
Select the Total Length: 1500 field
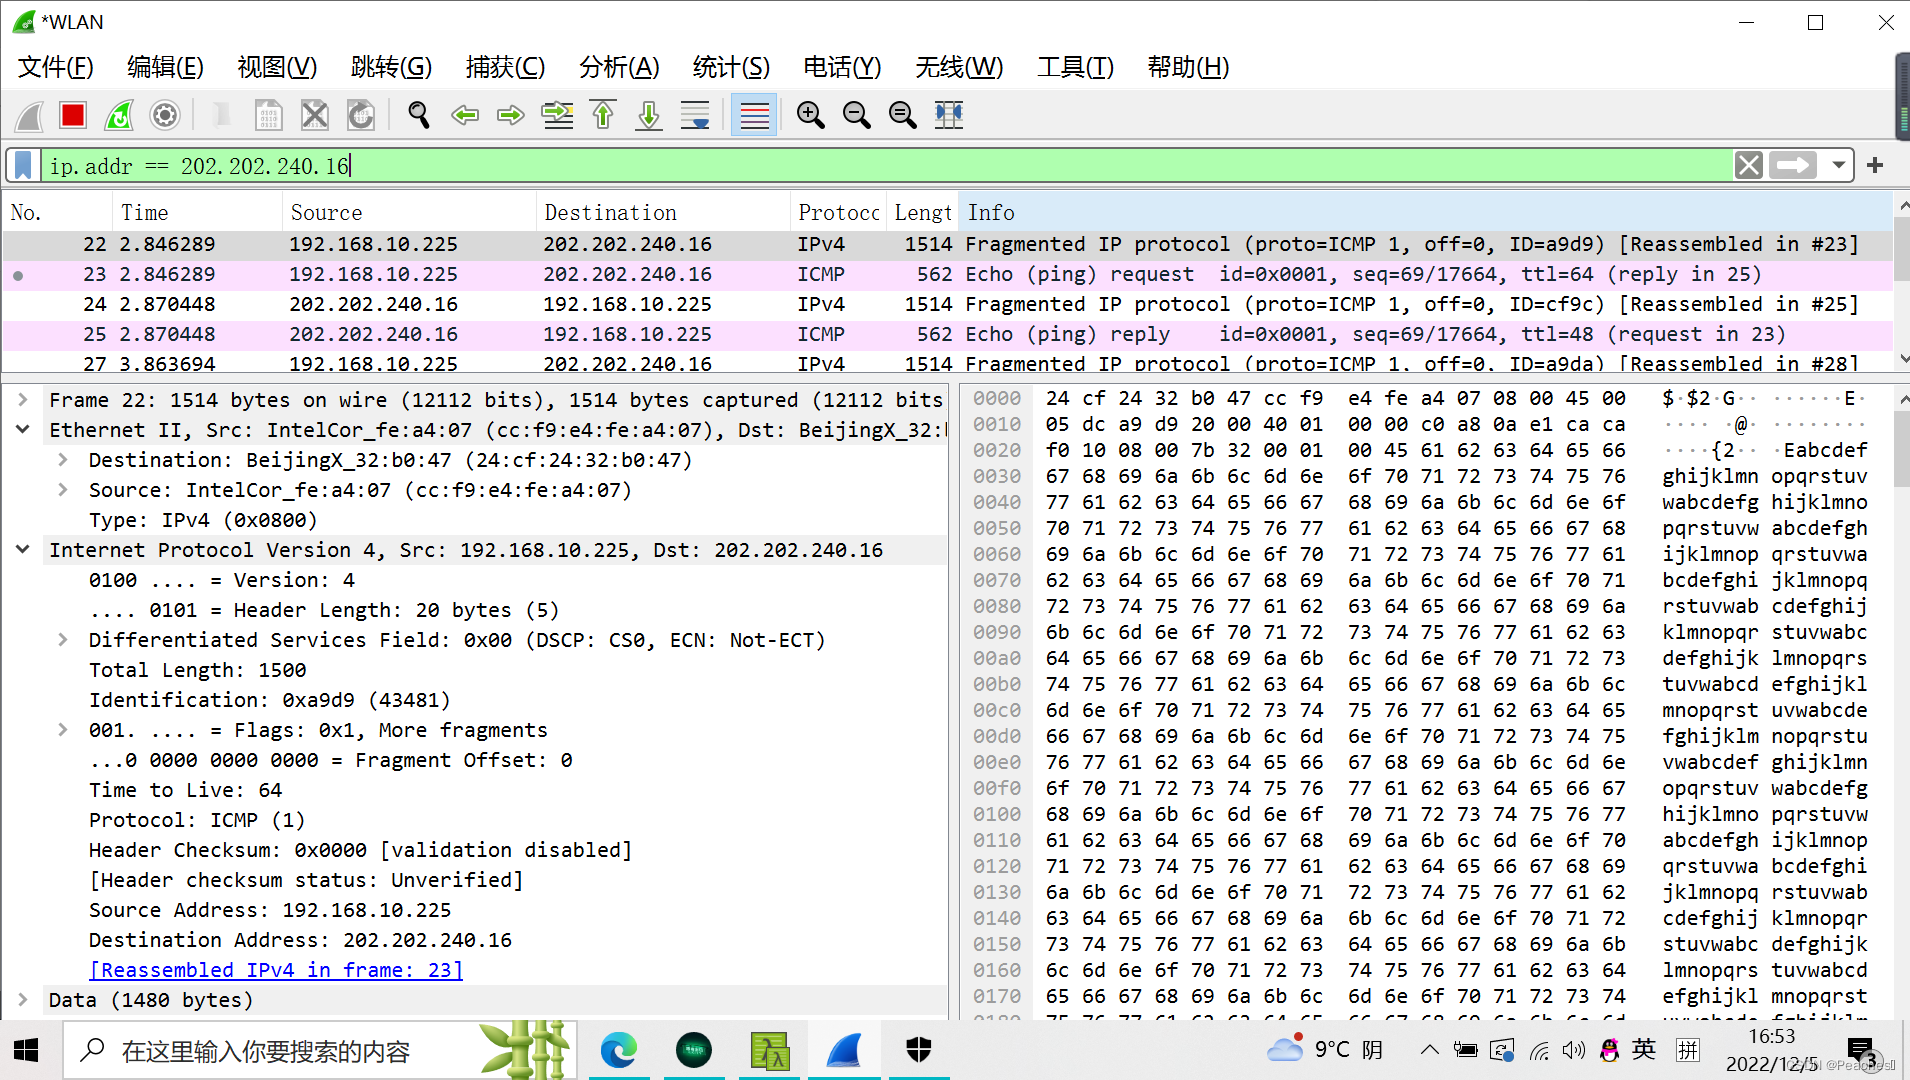(x=198, y=670)
